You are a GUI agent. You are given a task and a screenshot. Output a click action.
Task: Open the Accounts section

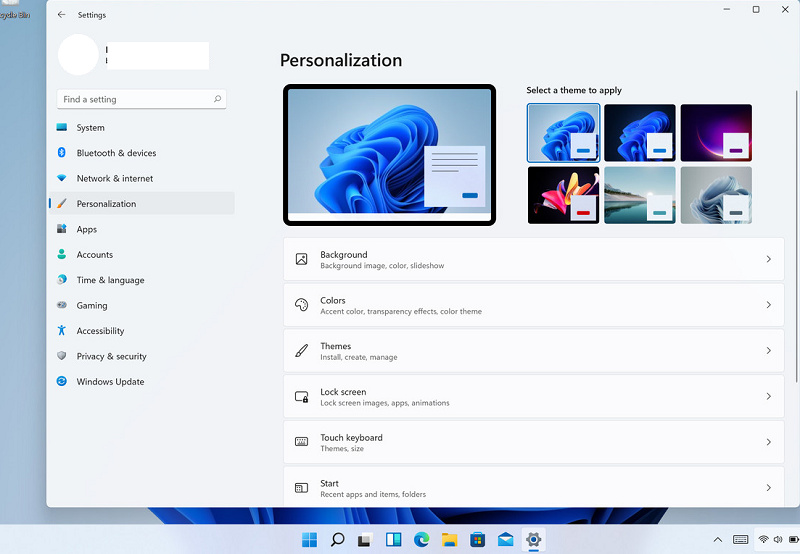142,255
